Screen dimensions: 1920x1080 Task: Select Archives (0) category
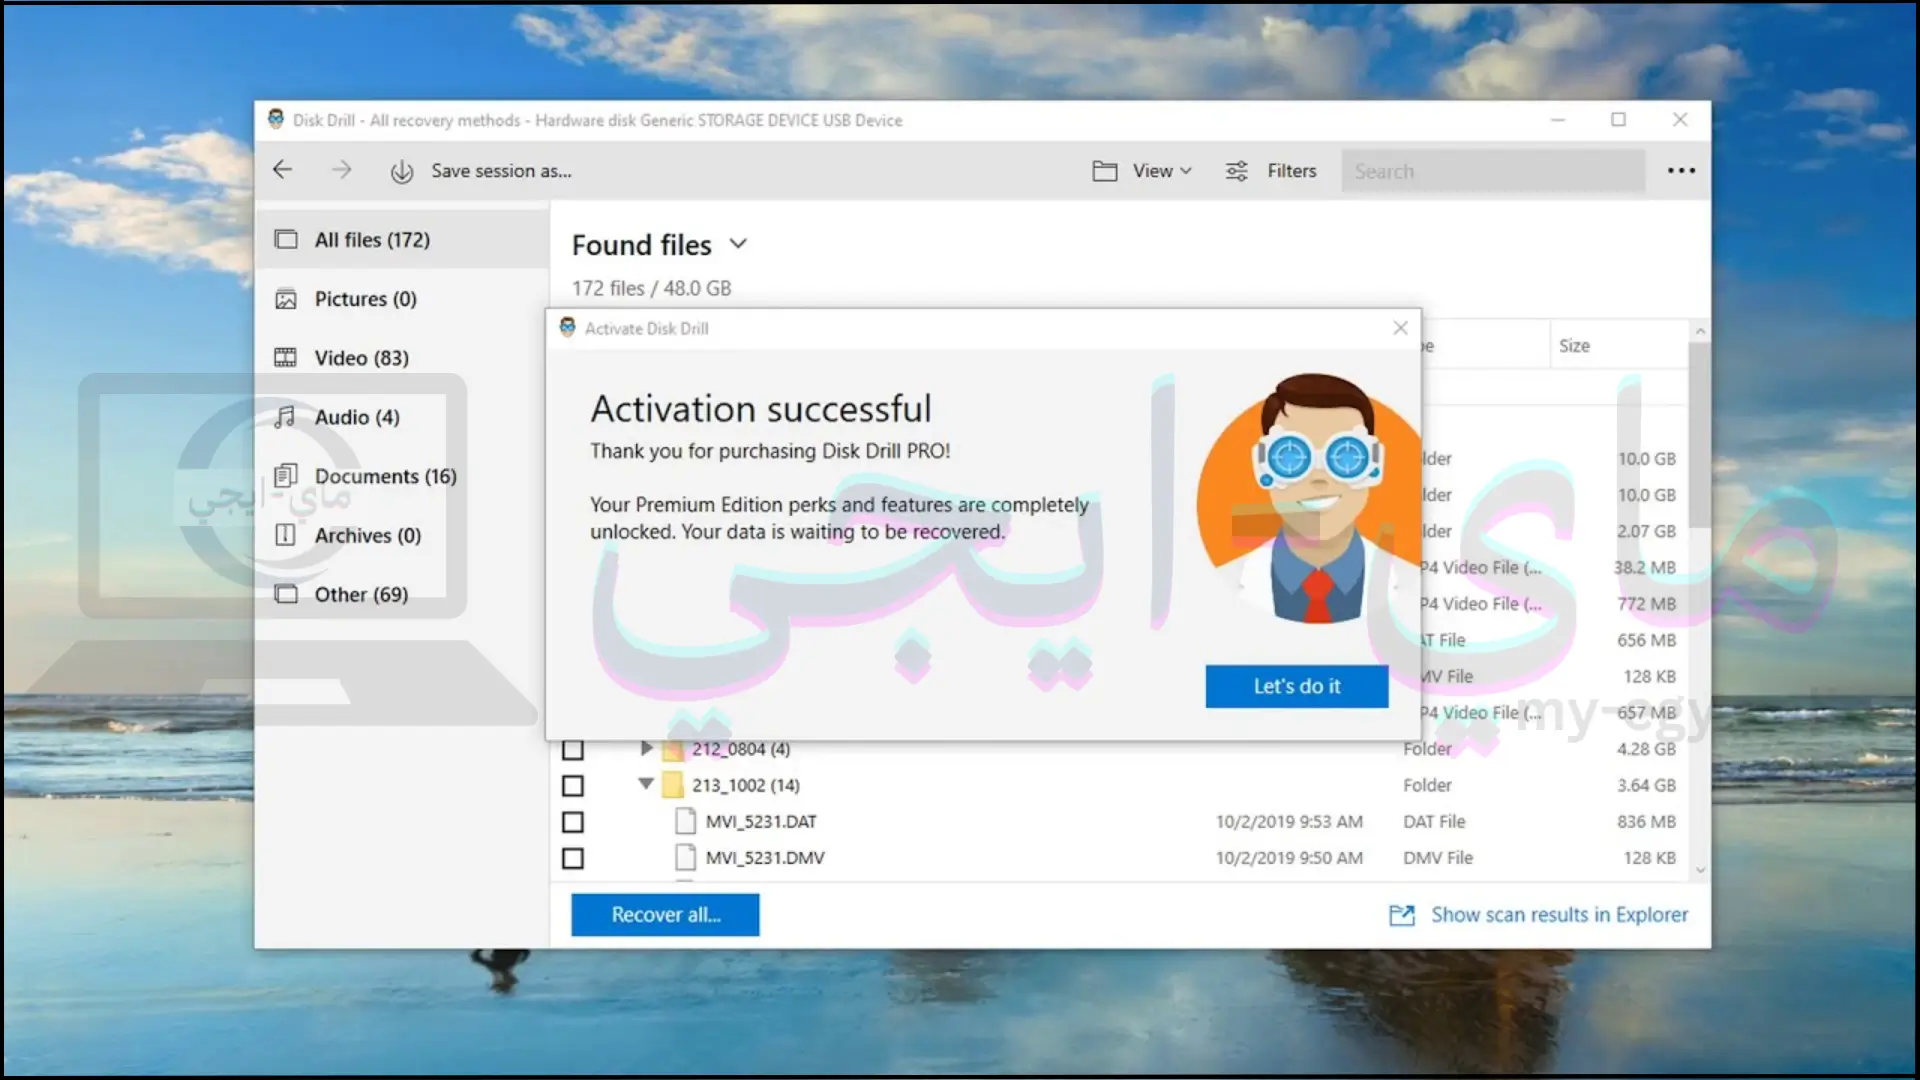click(x=401, y=535)
